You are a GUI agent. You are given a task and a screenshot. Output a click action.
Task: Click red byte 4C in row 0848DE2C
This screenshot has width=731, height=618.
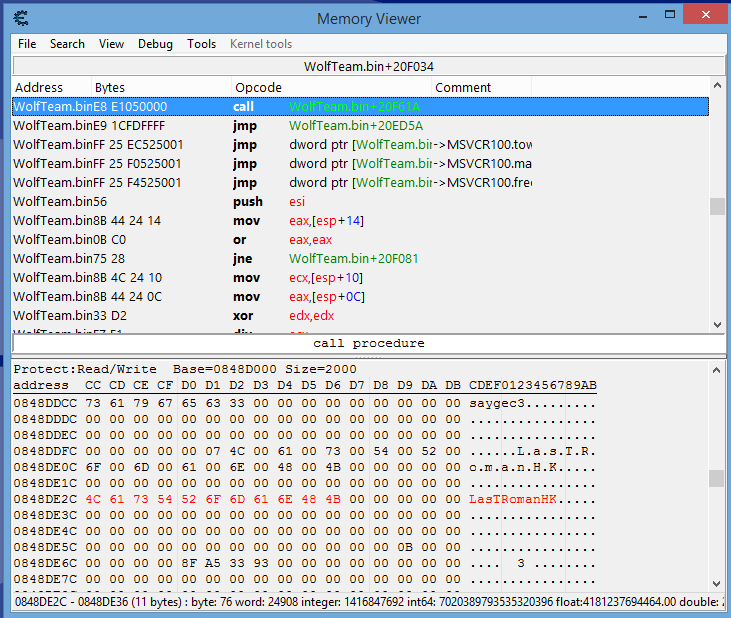coord(93,499)
